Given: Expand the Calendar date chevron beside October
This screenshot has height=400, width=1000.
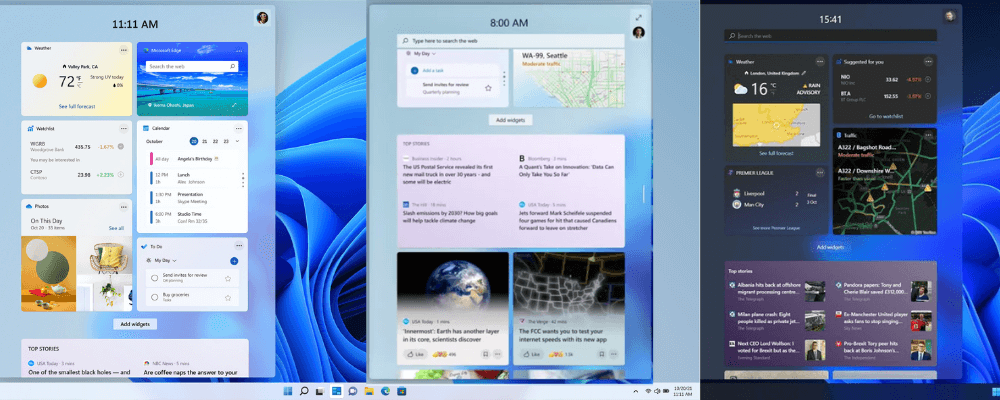Looking at the screenshot, I should point(238,142).
